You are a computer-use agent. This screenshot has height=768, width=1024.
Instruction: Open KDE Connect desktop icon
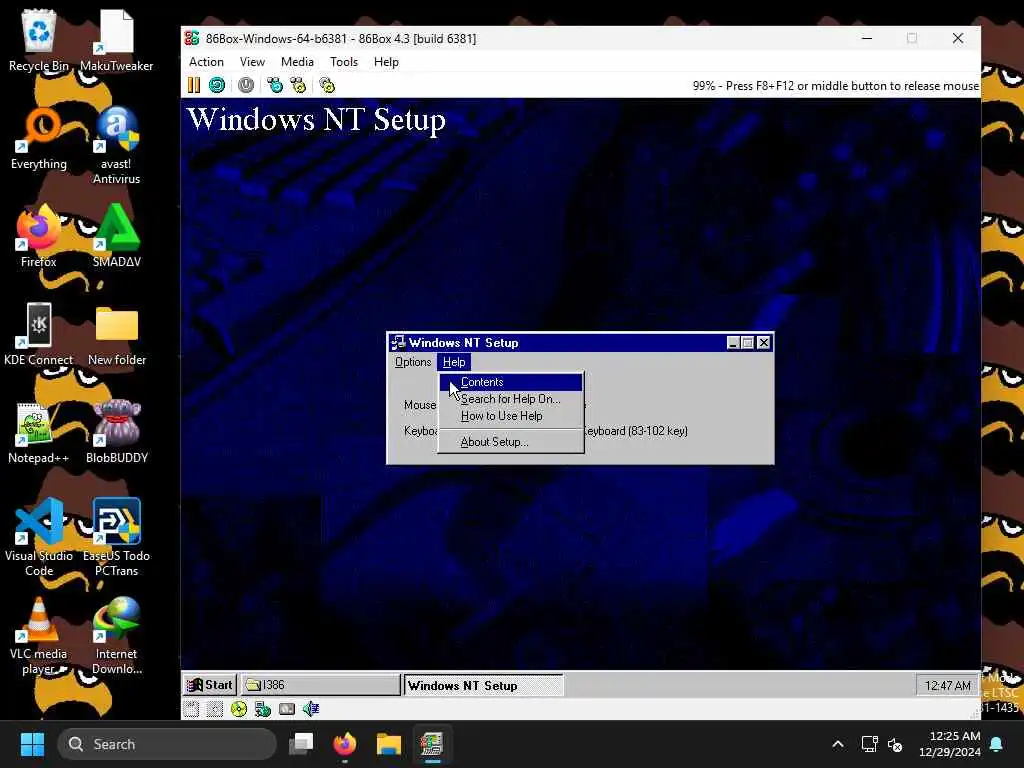(39, 334)
